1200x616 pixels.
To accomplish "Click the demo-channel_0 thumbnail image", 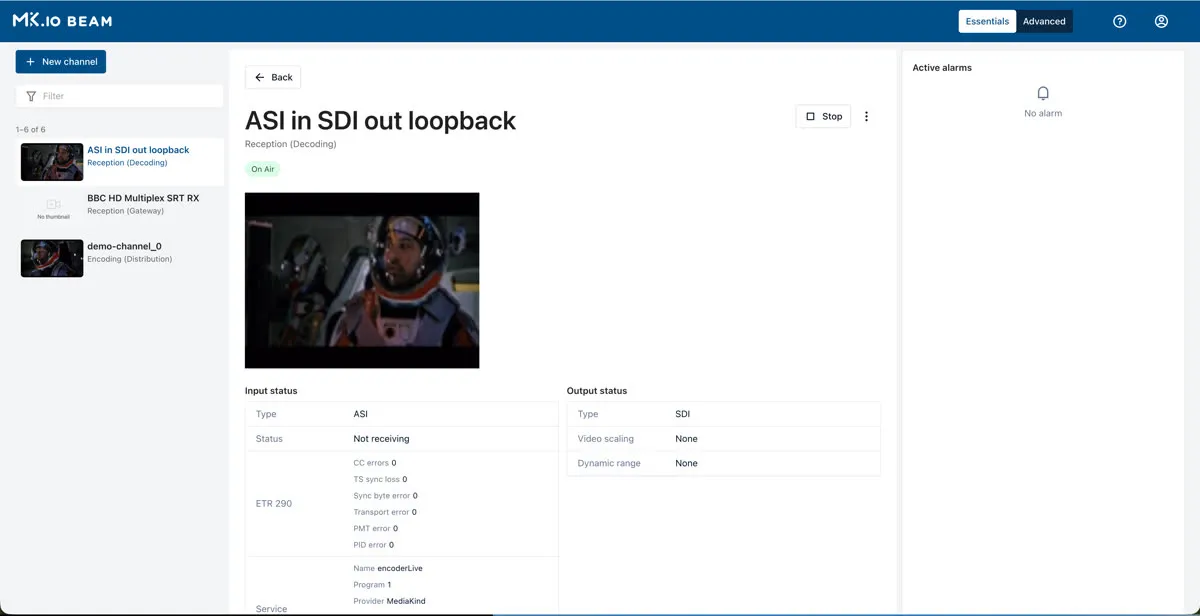I will tap(52, 258).
